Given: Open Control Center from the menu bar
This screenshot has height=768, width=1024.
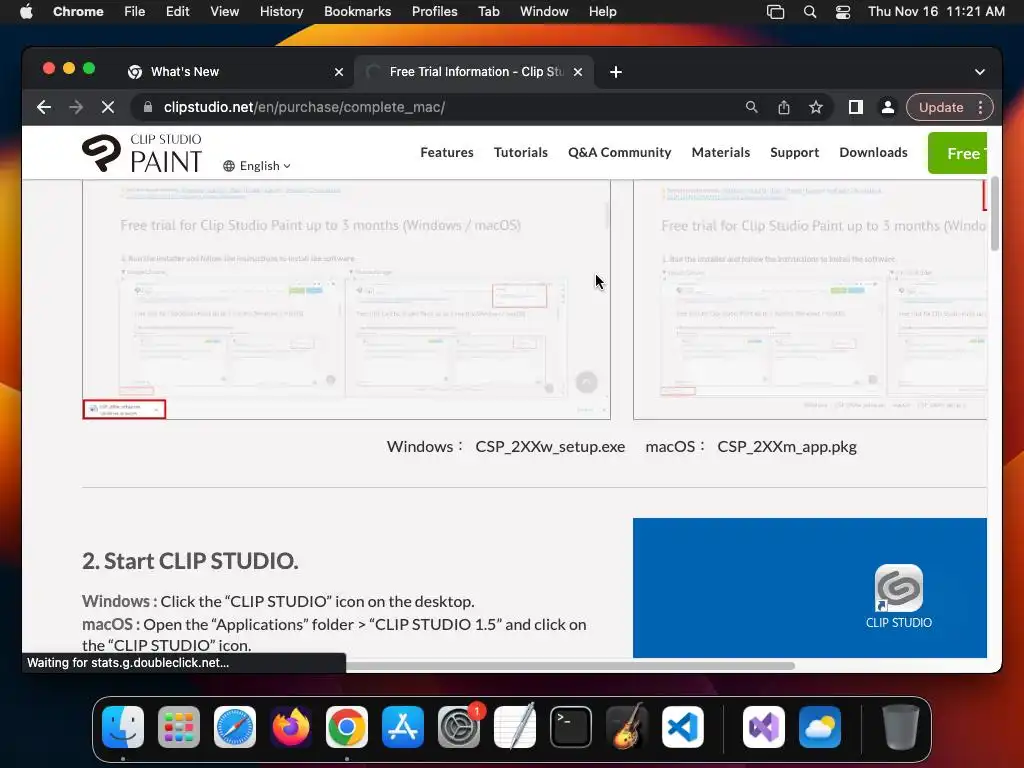Looking at the screenshot, I should pos(843,11).
